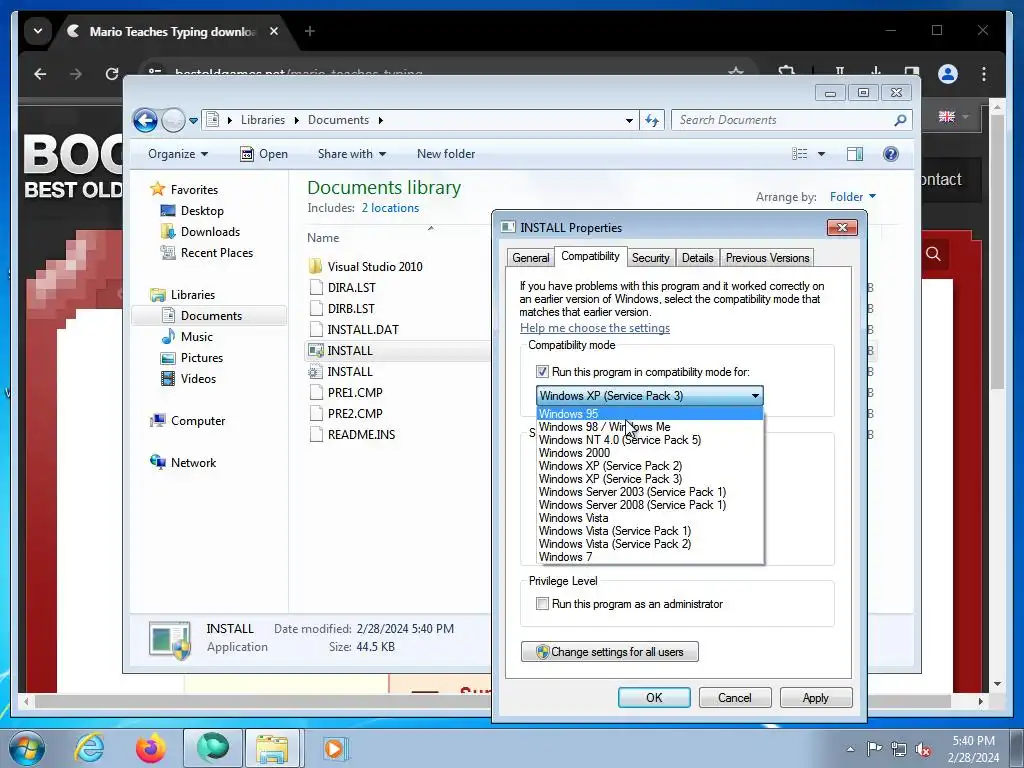Click Change settings for all users
The height and width of the screenshot is (768, 1024).
(x=609, y=652)
